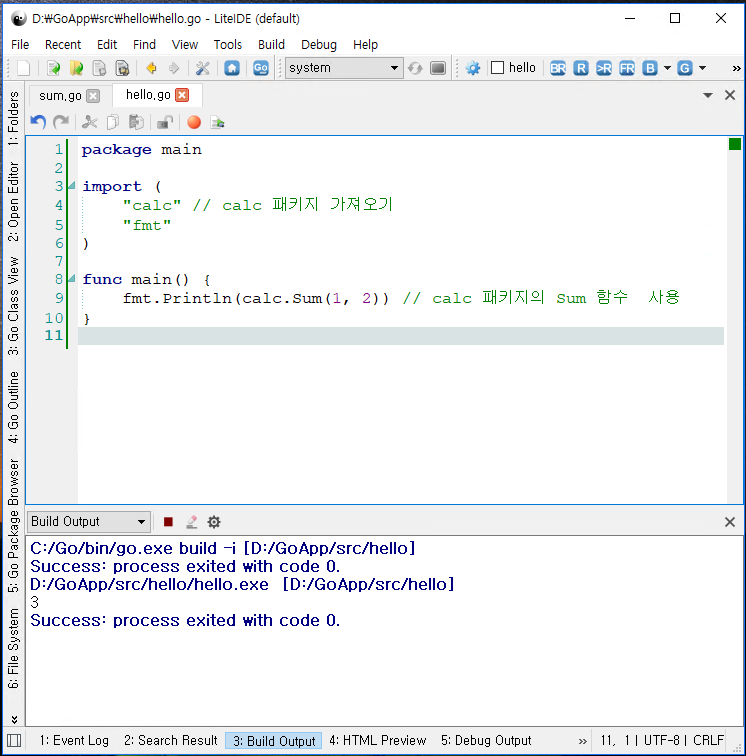Open the Debug Output panel tab
The width and height of the screenshot is (746, 756).
coord(485,741)
